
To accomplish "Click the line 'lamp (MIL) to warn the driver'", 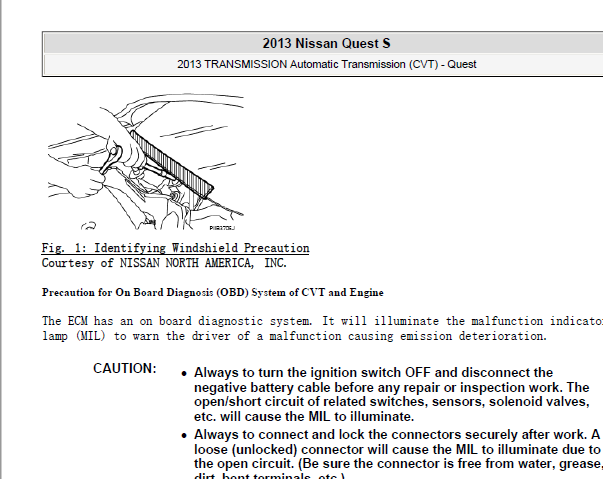I will [294, 336].
